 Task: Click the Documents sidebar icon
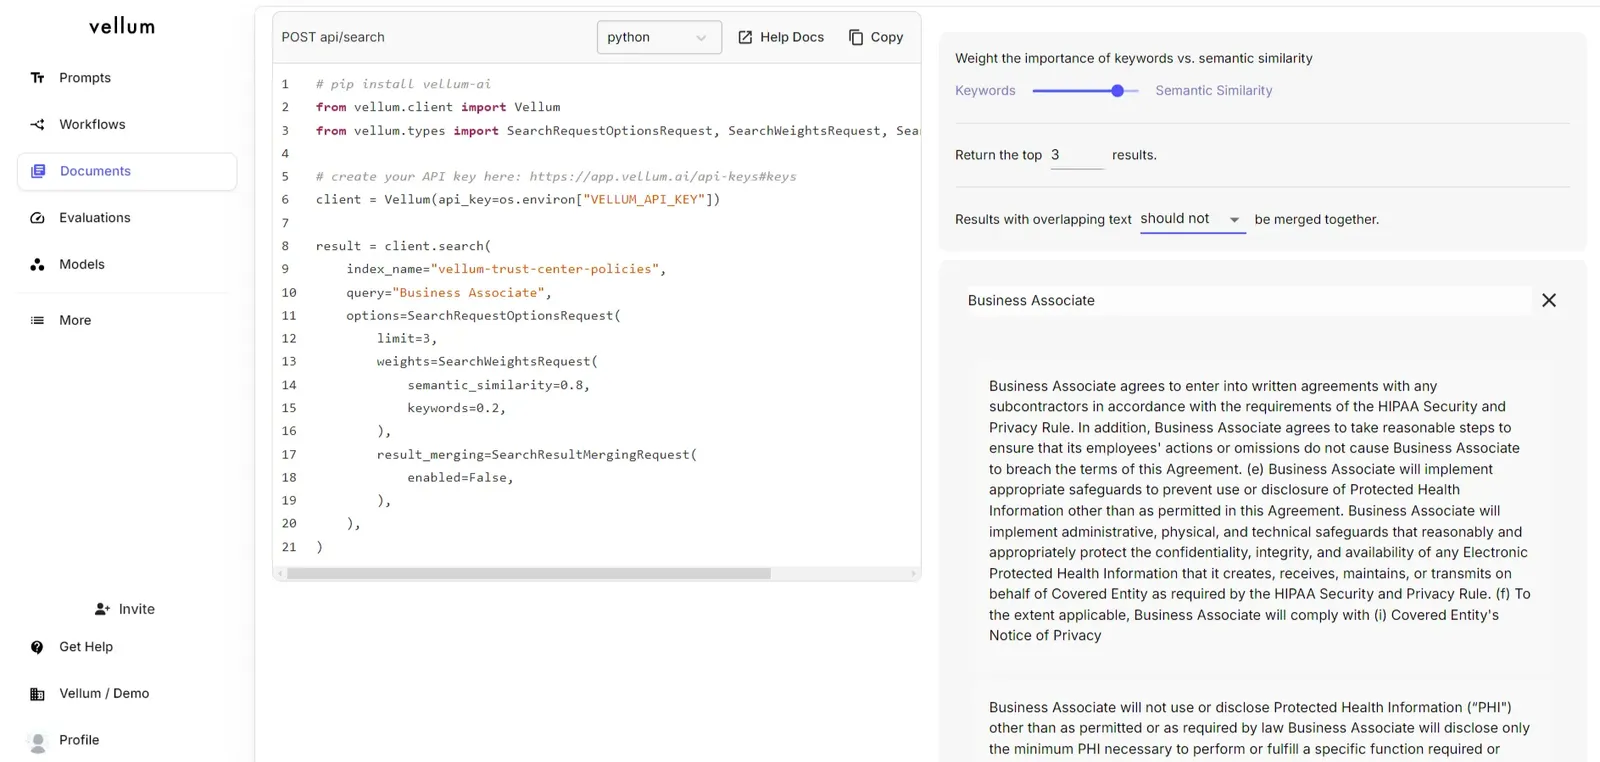coord(38,171)
